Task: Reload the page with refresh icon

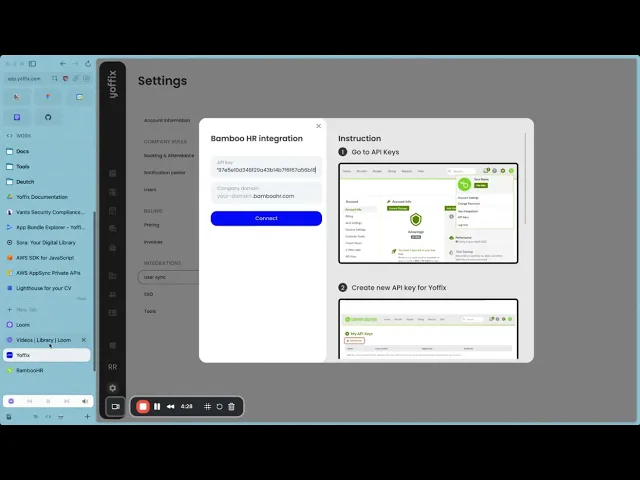Action: [x=88, y=64]
